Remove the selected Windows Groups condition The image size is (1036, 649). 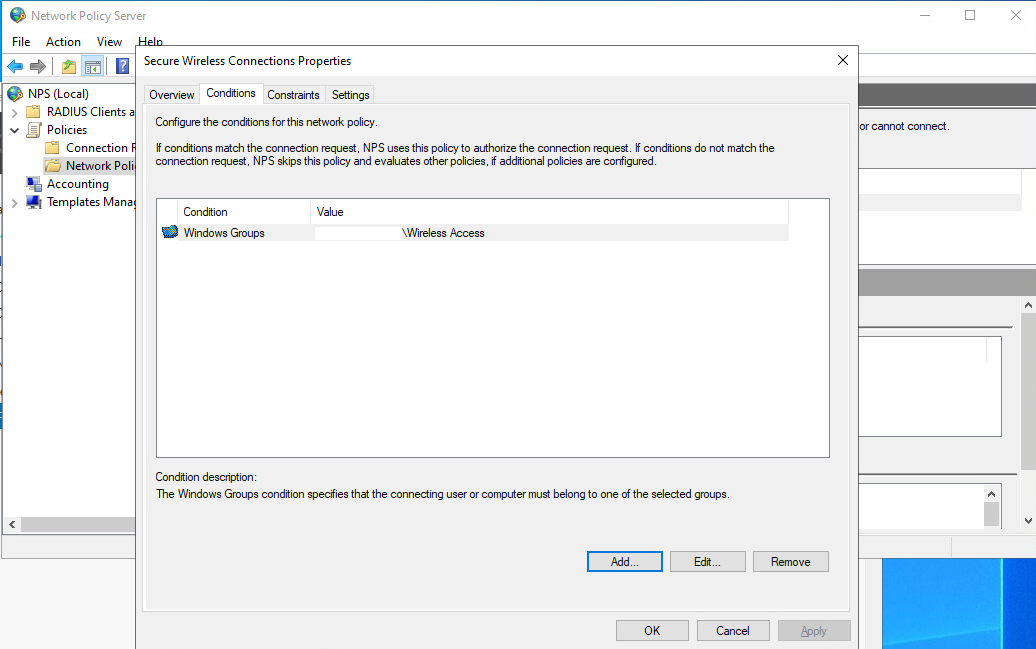click(790, 561)
